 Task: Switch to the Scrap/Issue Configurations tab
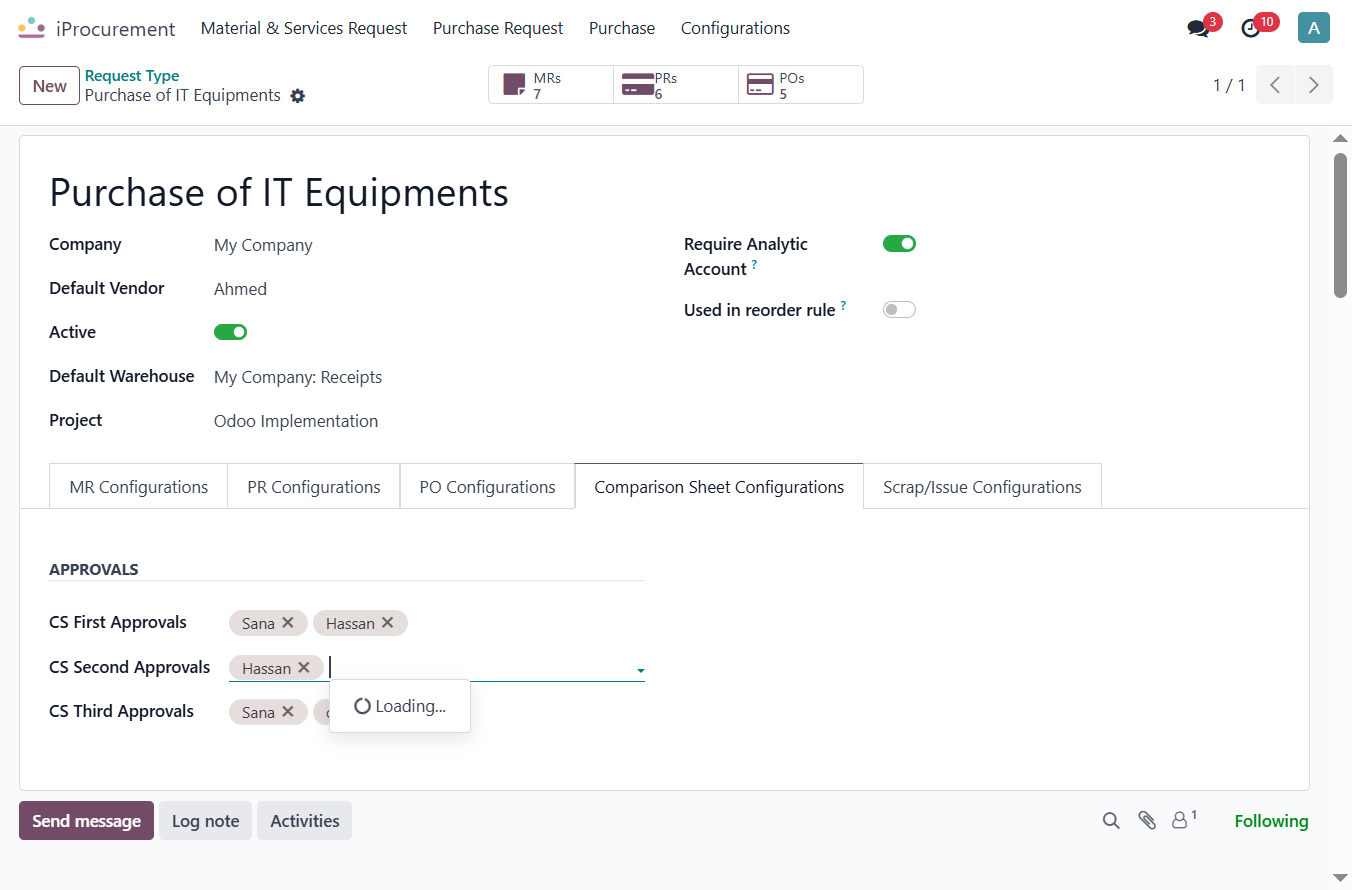[982, 487]
